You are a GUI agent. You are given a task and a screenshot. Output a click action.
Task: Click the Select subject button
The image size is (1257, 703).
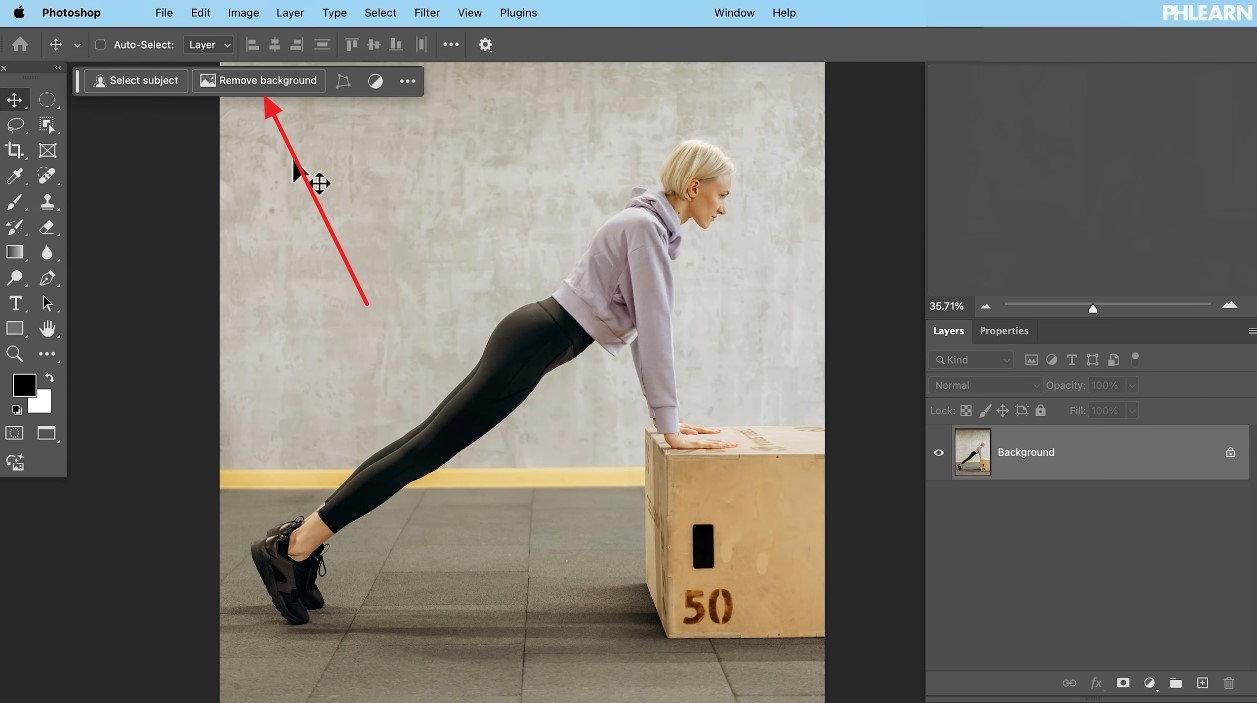(x=136, y=81)
